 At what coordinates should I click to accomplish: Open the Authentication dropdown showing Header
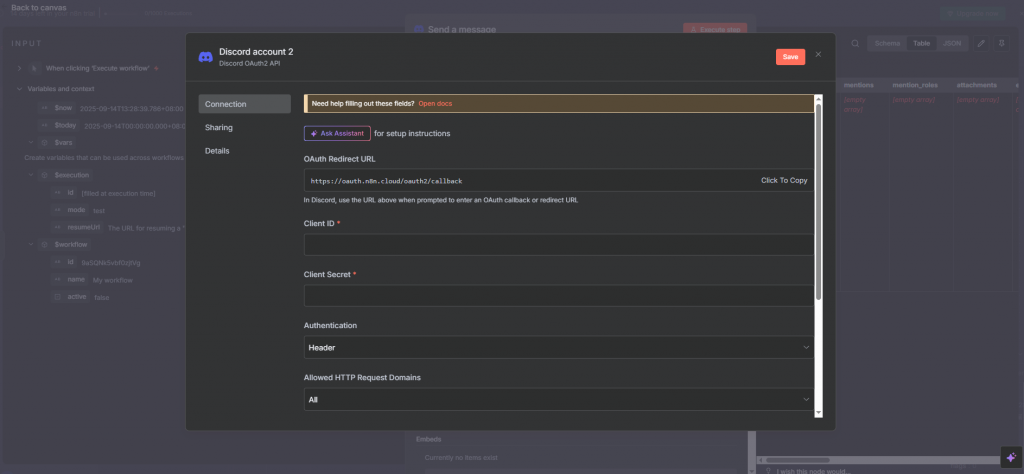coord(559,347)
